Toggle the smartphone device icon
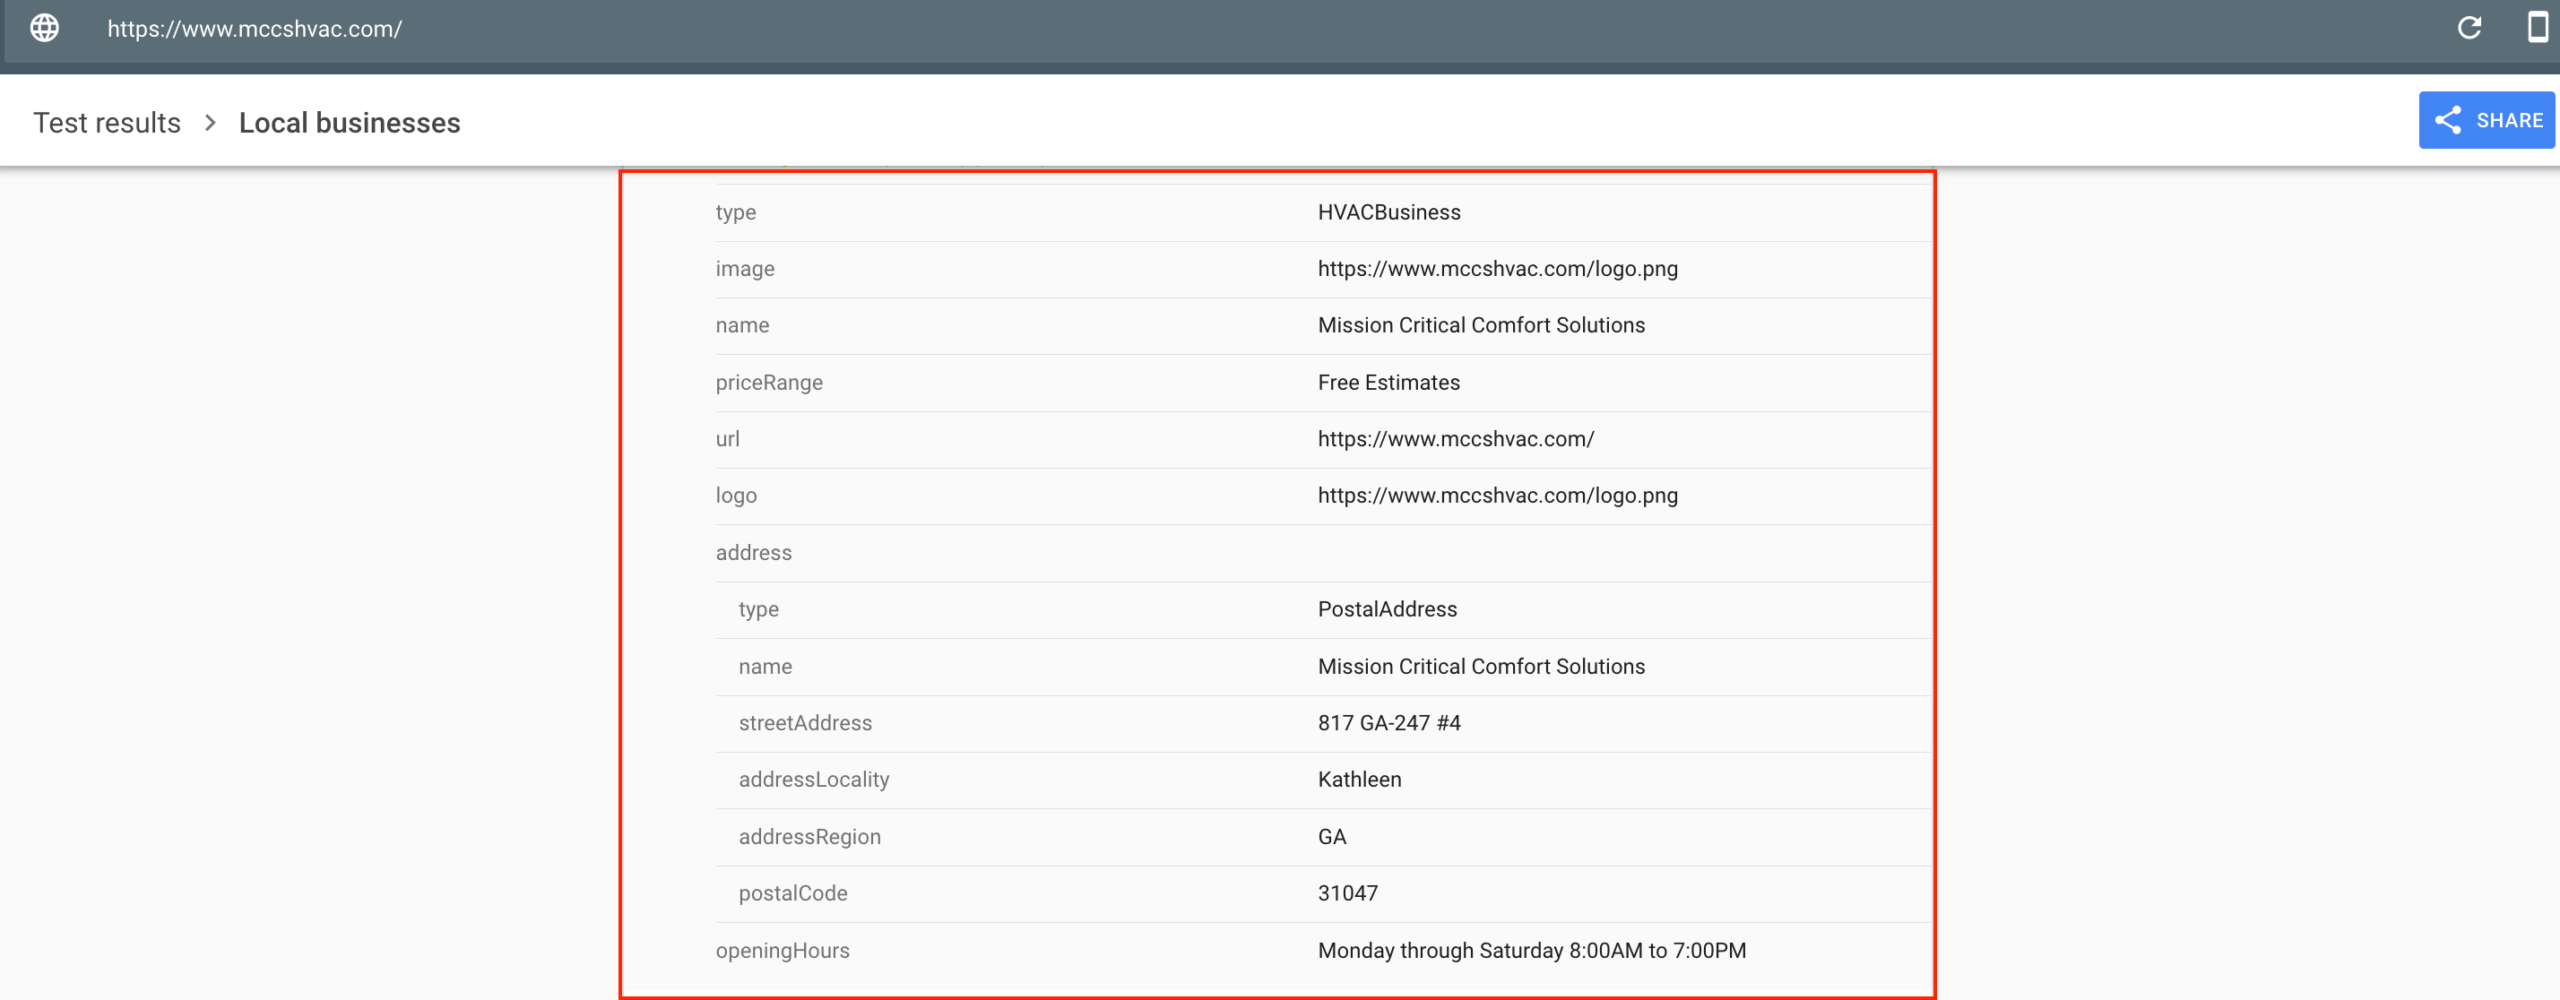The image size is (2560, 1000). tap(2537, 27)
